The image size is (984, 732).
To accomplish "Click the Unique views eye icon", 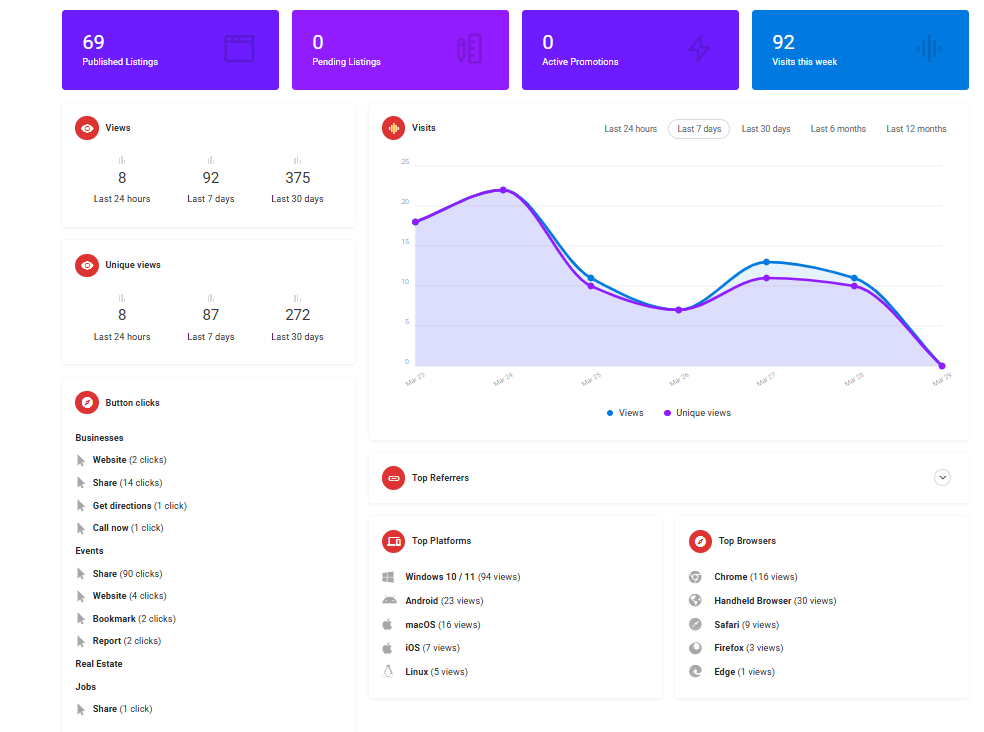I will (87, 265).
